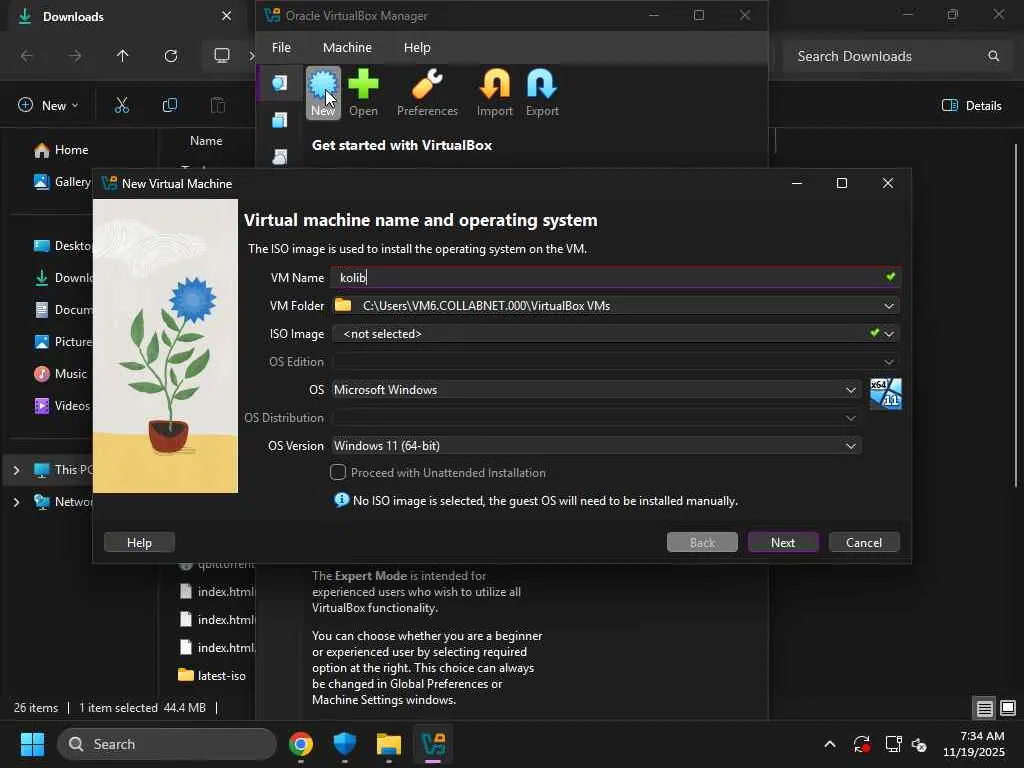The width and height of the screenshot is (1024, 768).
Task: Go up one folder with the Up arrow
Action: [x=122, y=56]
